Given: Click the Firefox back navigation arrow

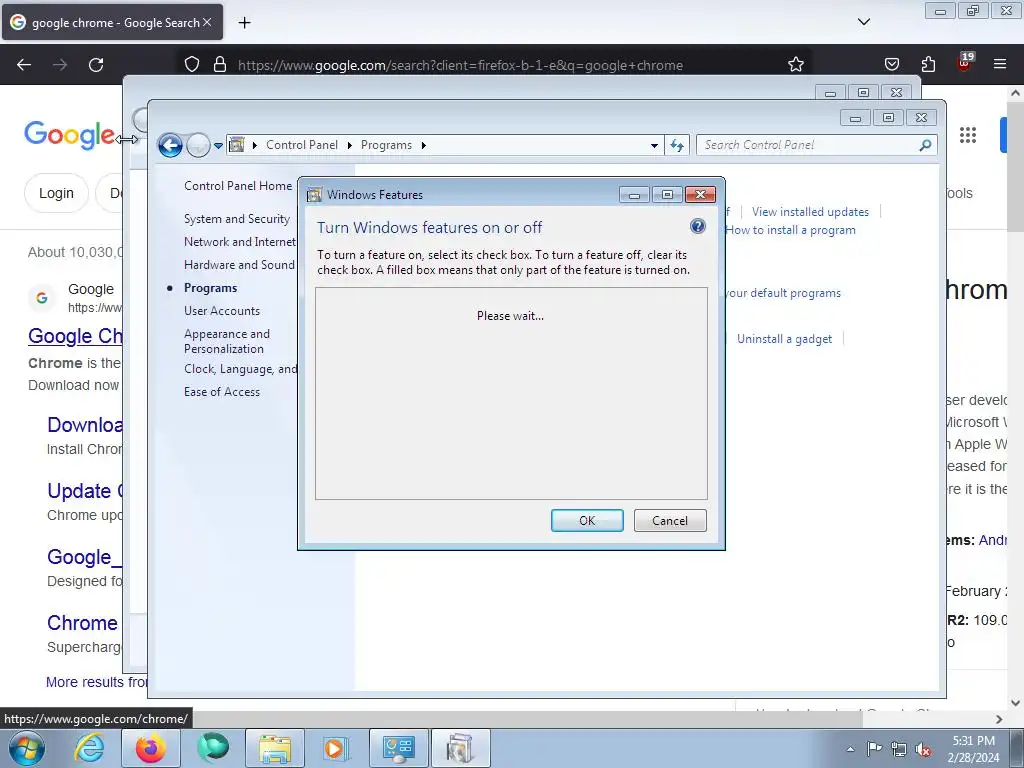Looking at the screenshot, I should (x=24, y=65).
